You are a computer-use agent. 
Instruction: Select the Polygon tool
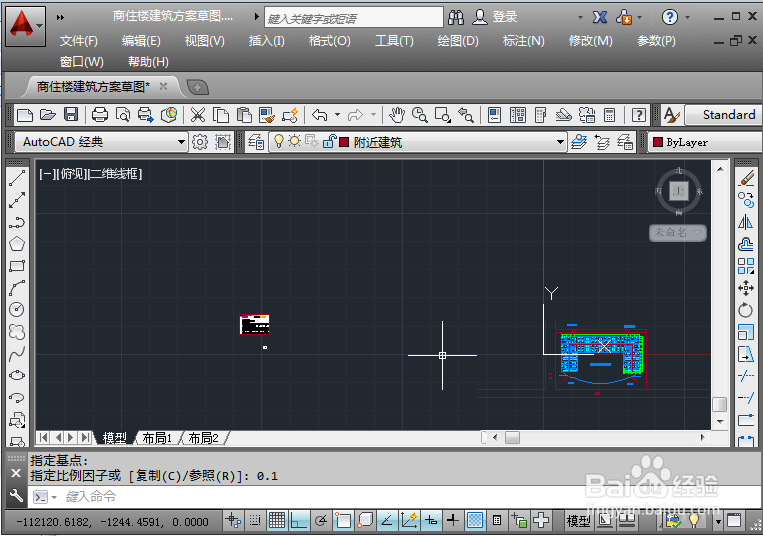tap(17, 244)
